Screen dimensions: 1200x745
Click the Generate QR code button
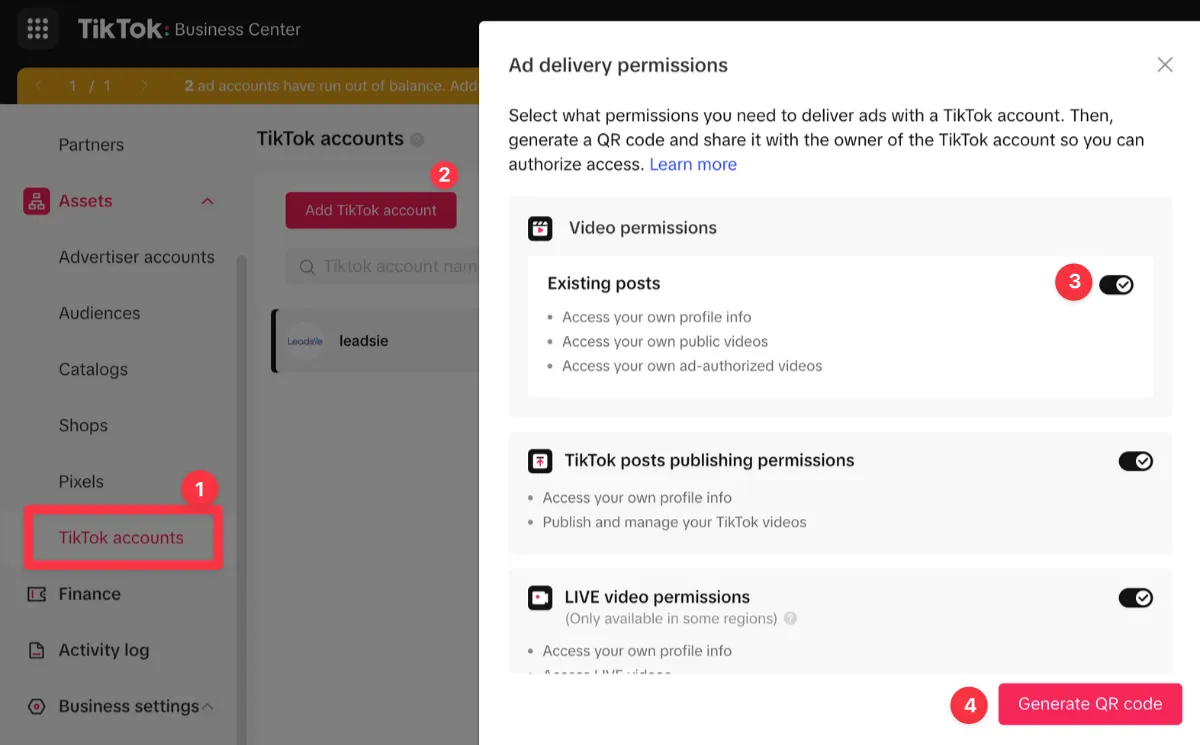(x=1090, y=704)
